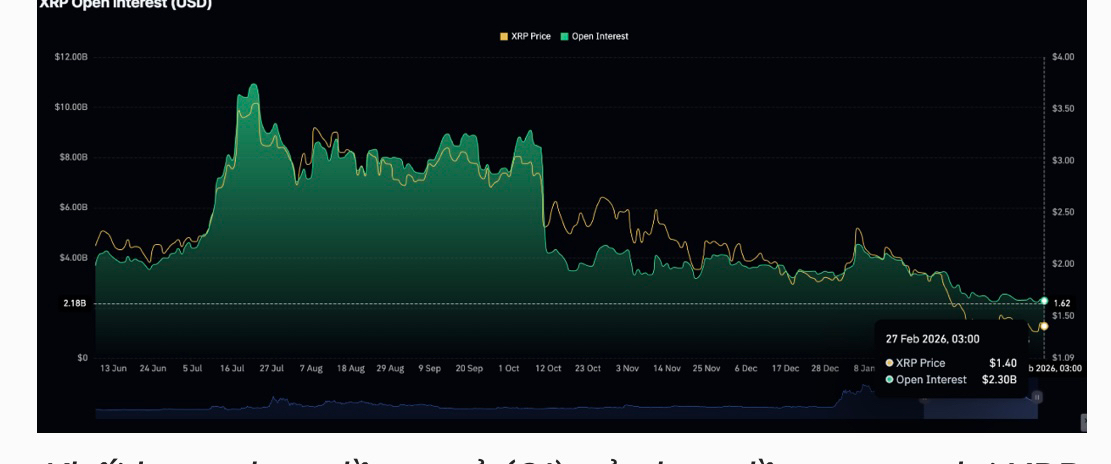1111x464 pixels.
Task: Click the '23 Oct' date label
Action: pos(588,369)
